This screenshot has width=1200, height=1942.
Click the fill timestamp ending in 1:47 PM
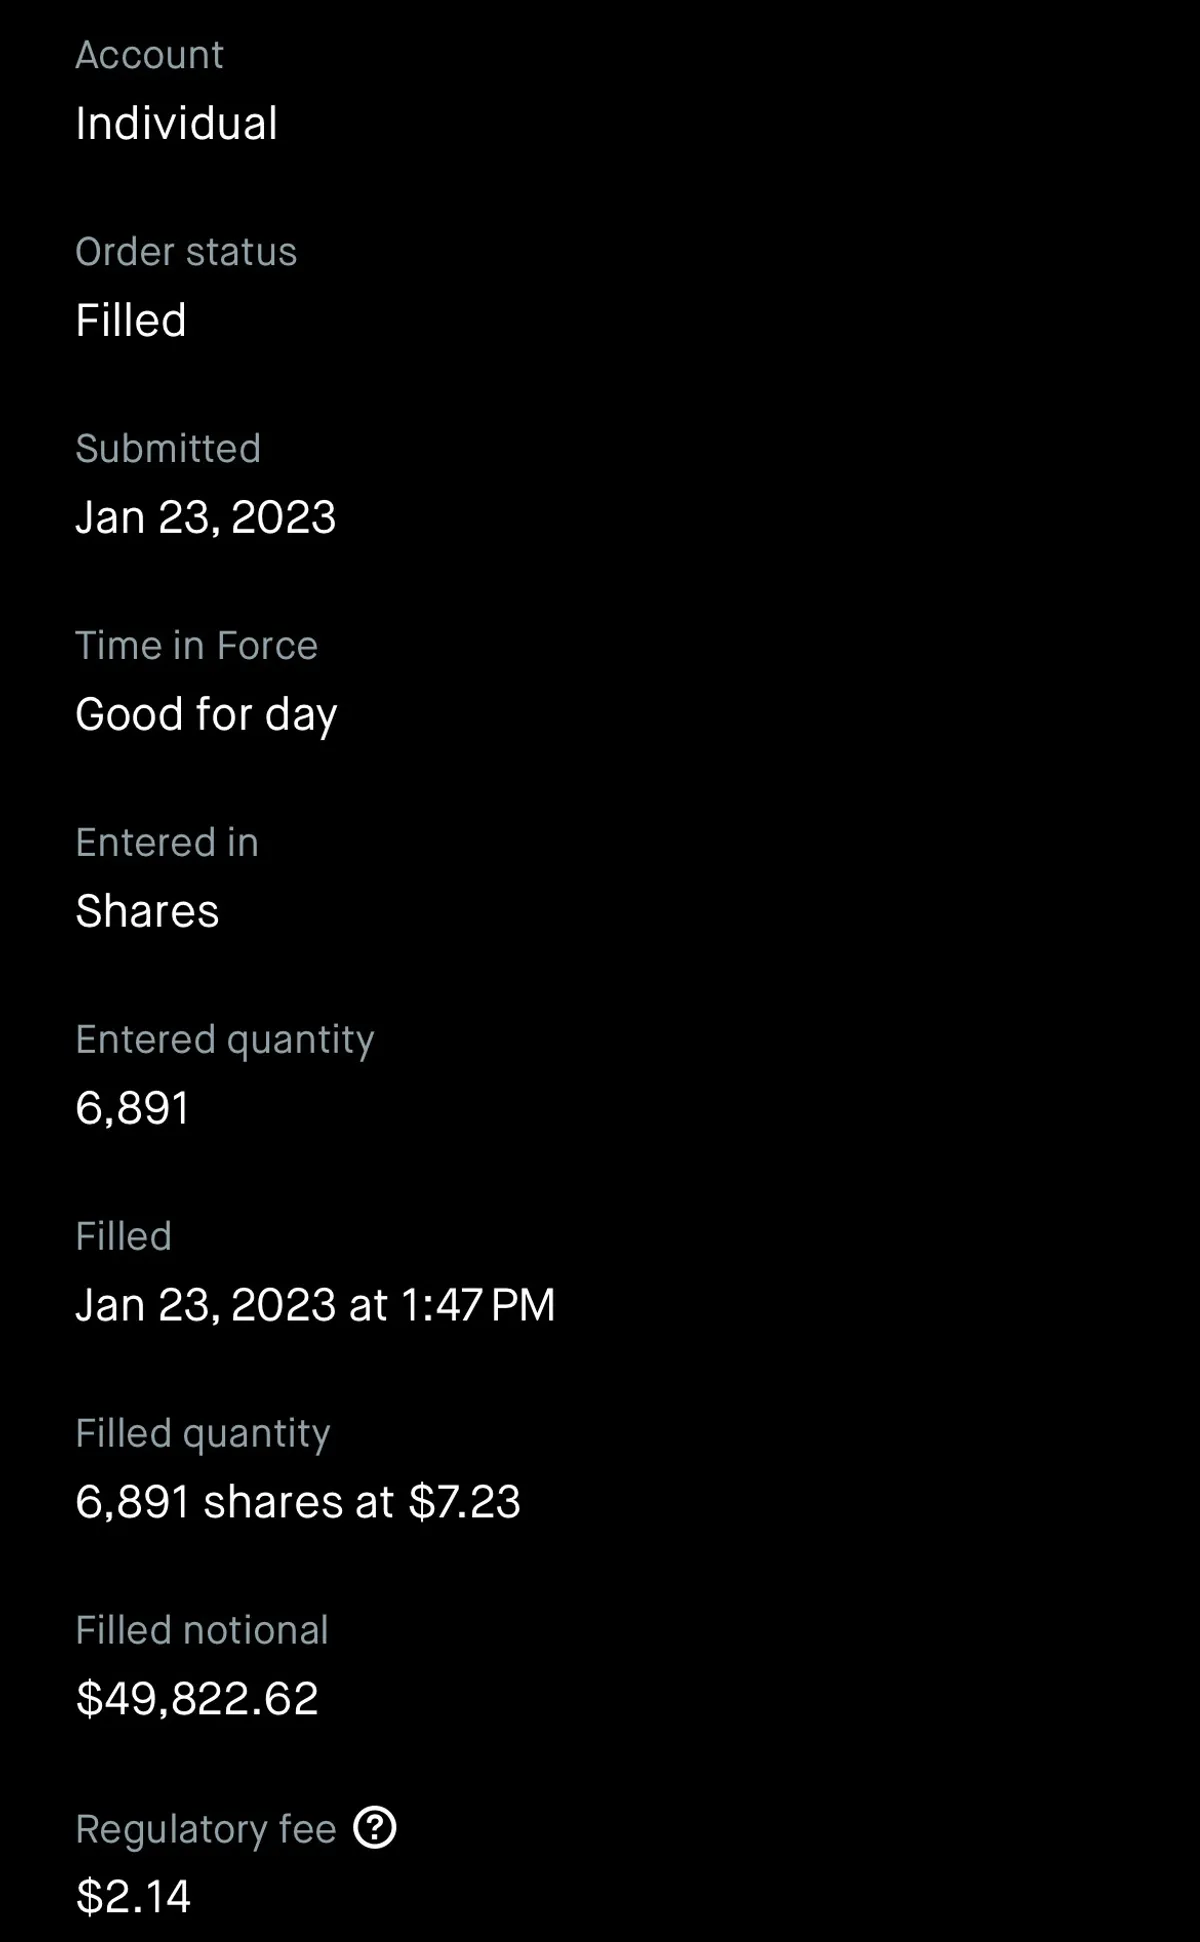click(x=315, y=1305)
